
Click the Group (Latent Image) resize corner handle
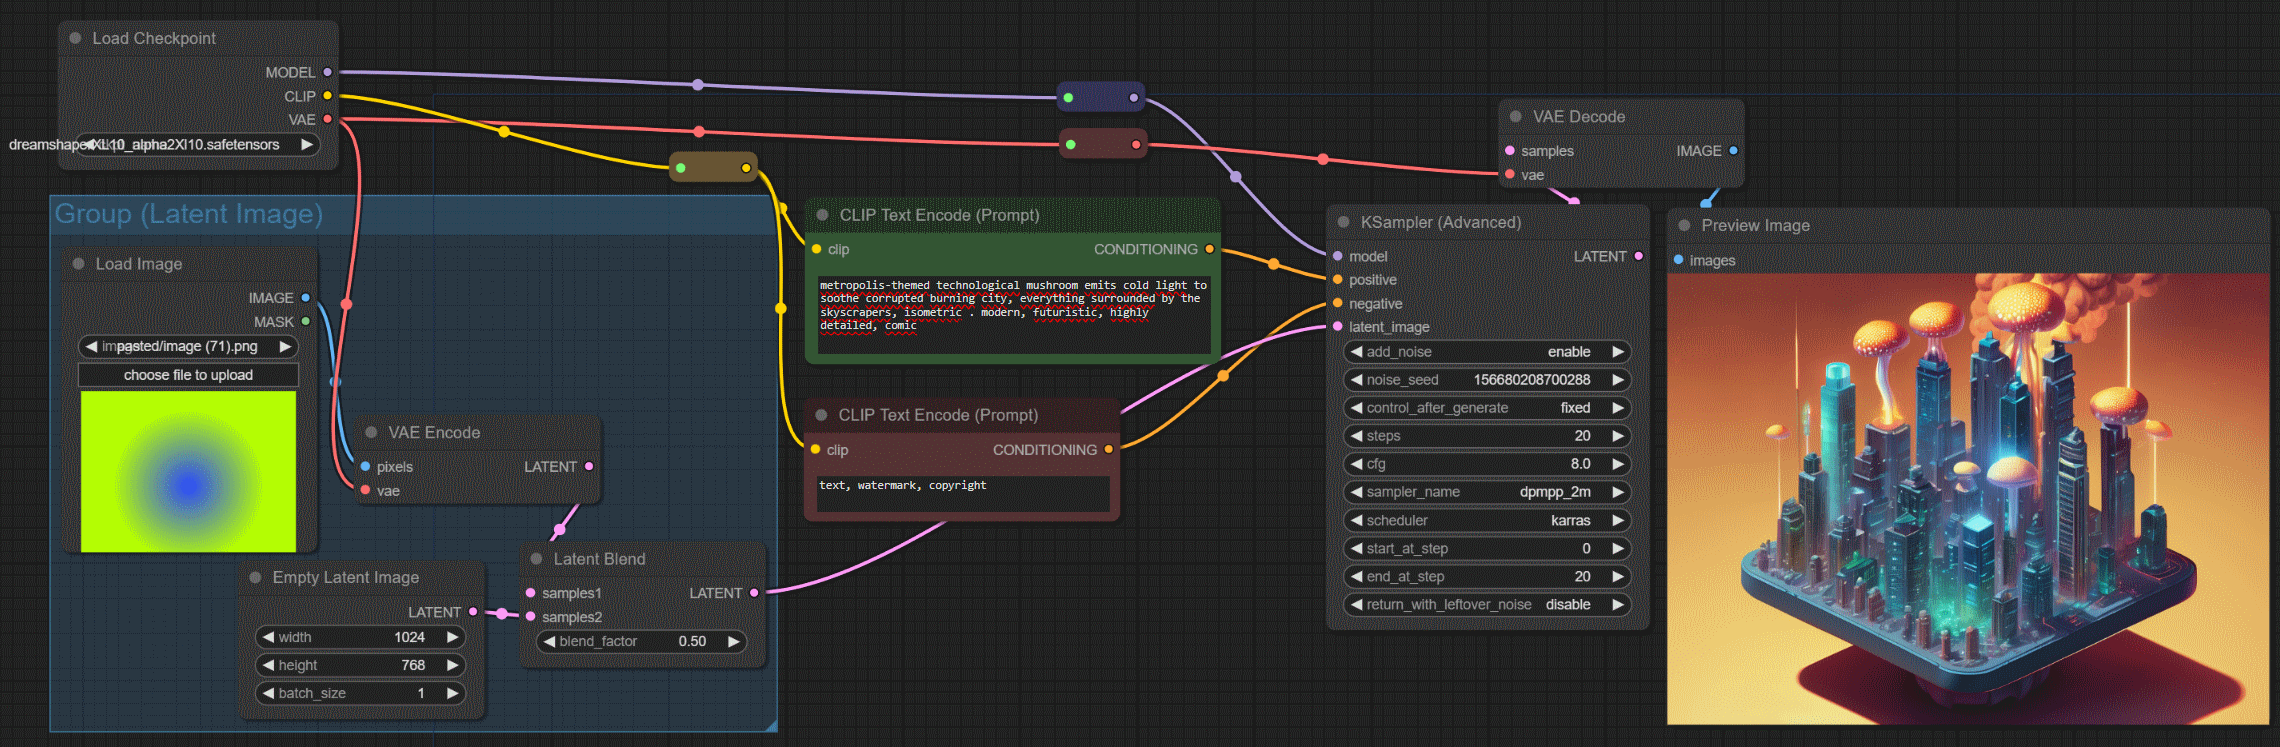(x=770, y=724)
